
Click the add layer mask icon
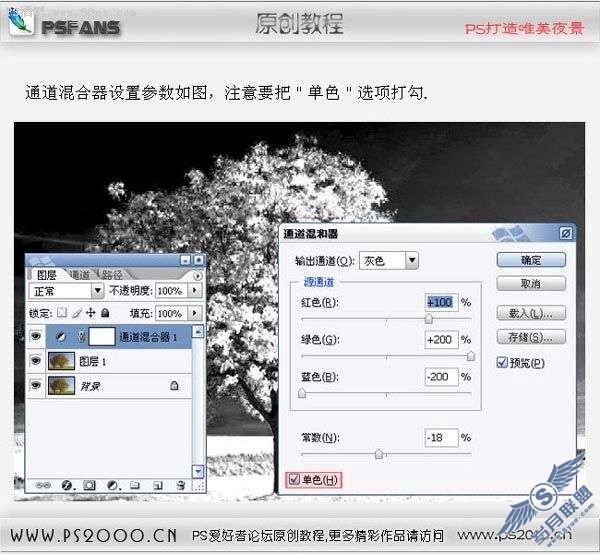point(89,485)
